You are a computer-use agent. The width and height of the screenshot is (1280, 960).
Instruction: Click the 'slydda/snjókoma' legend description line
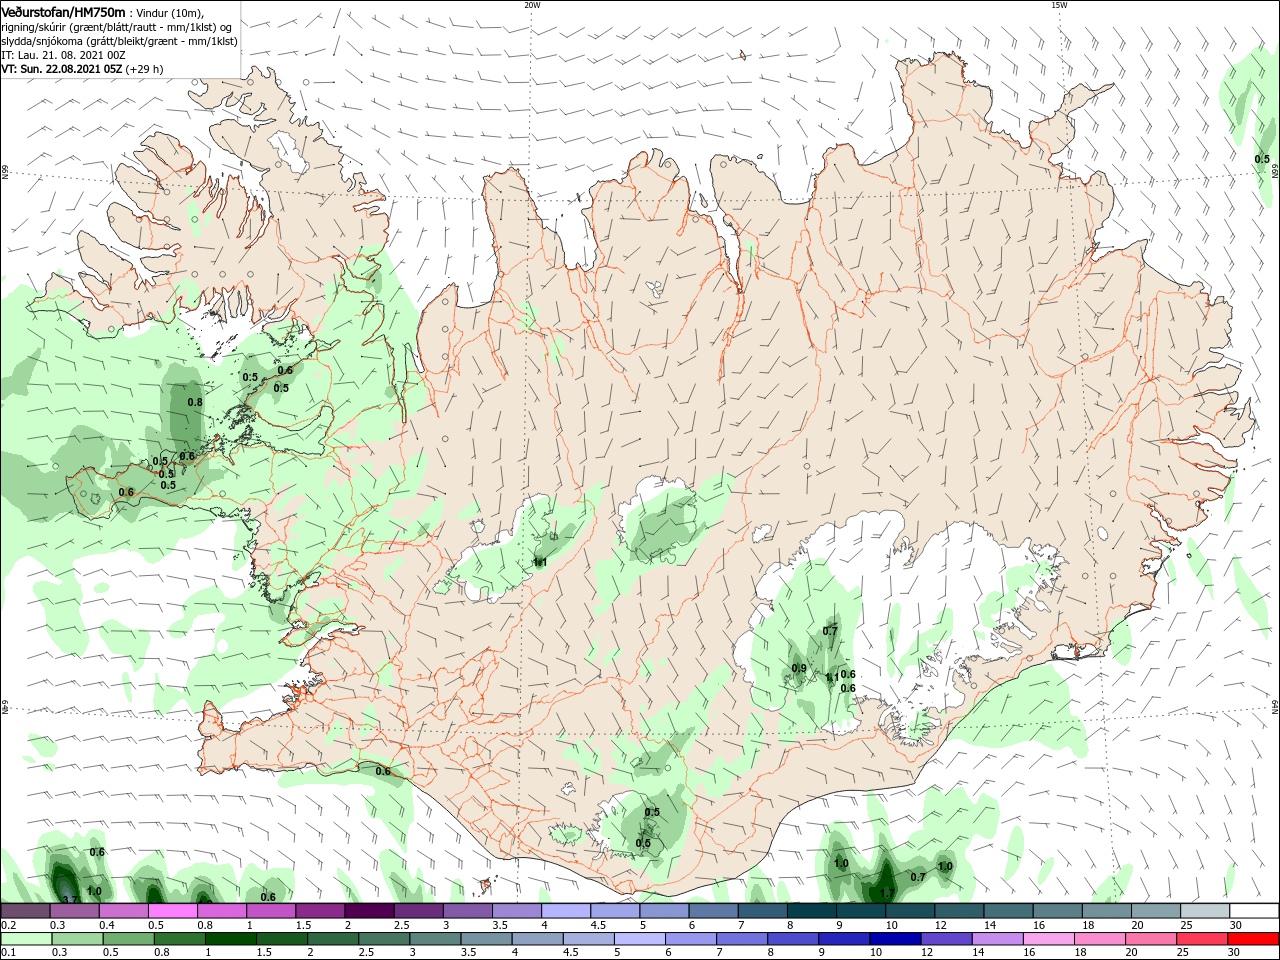(x=119, y=41)
